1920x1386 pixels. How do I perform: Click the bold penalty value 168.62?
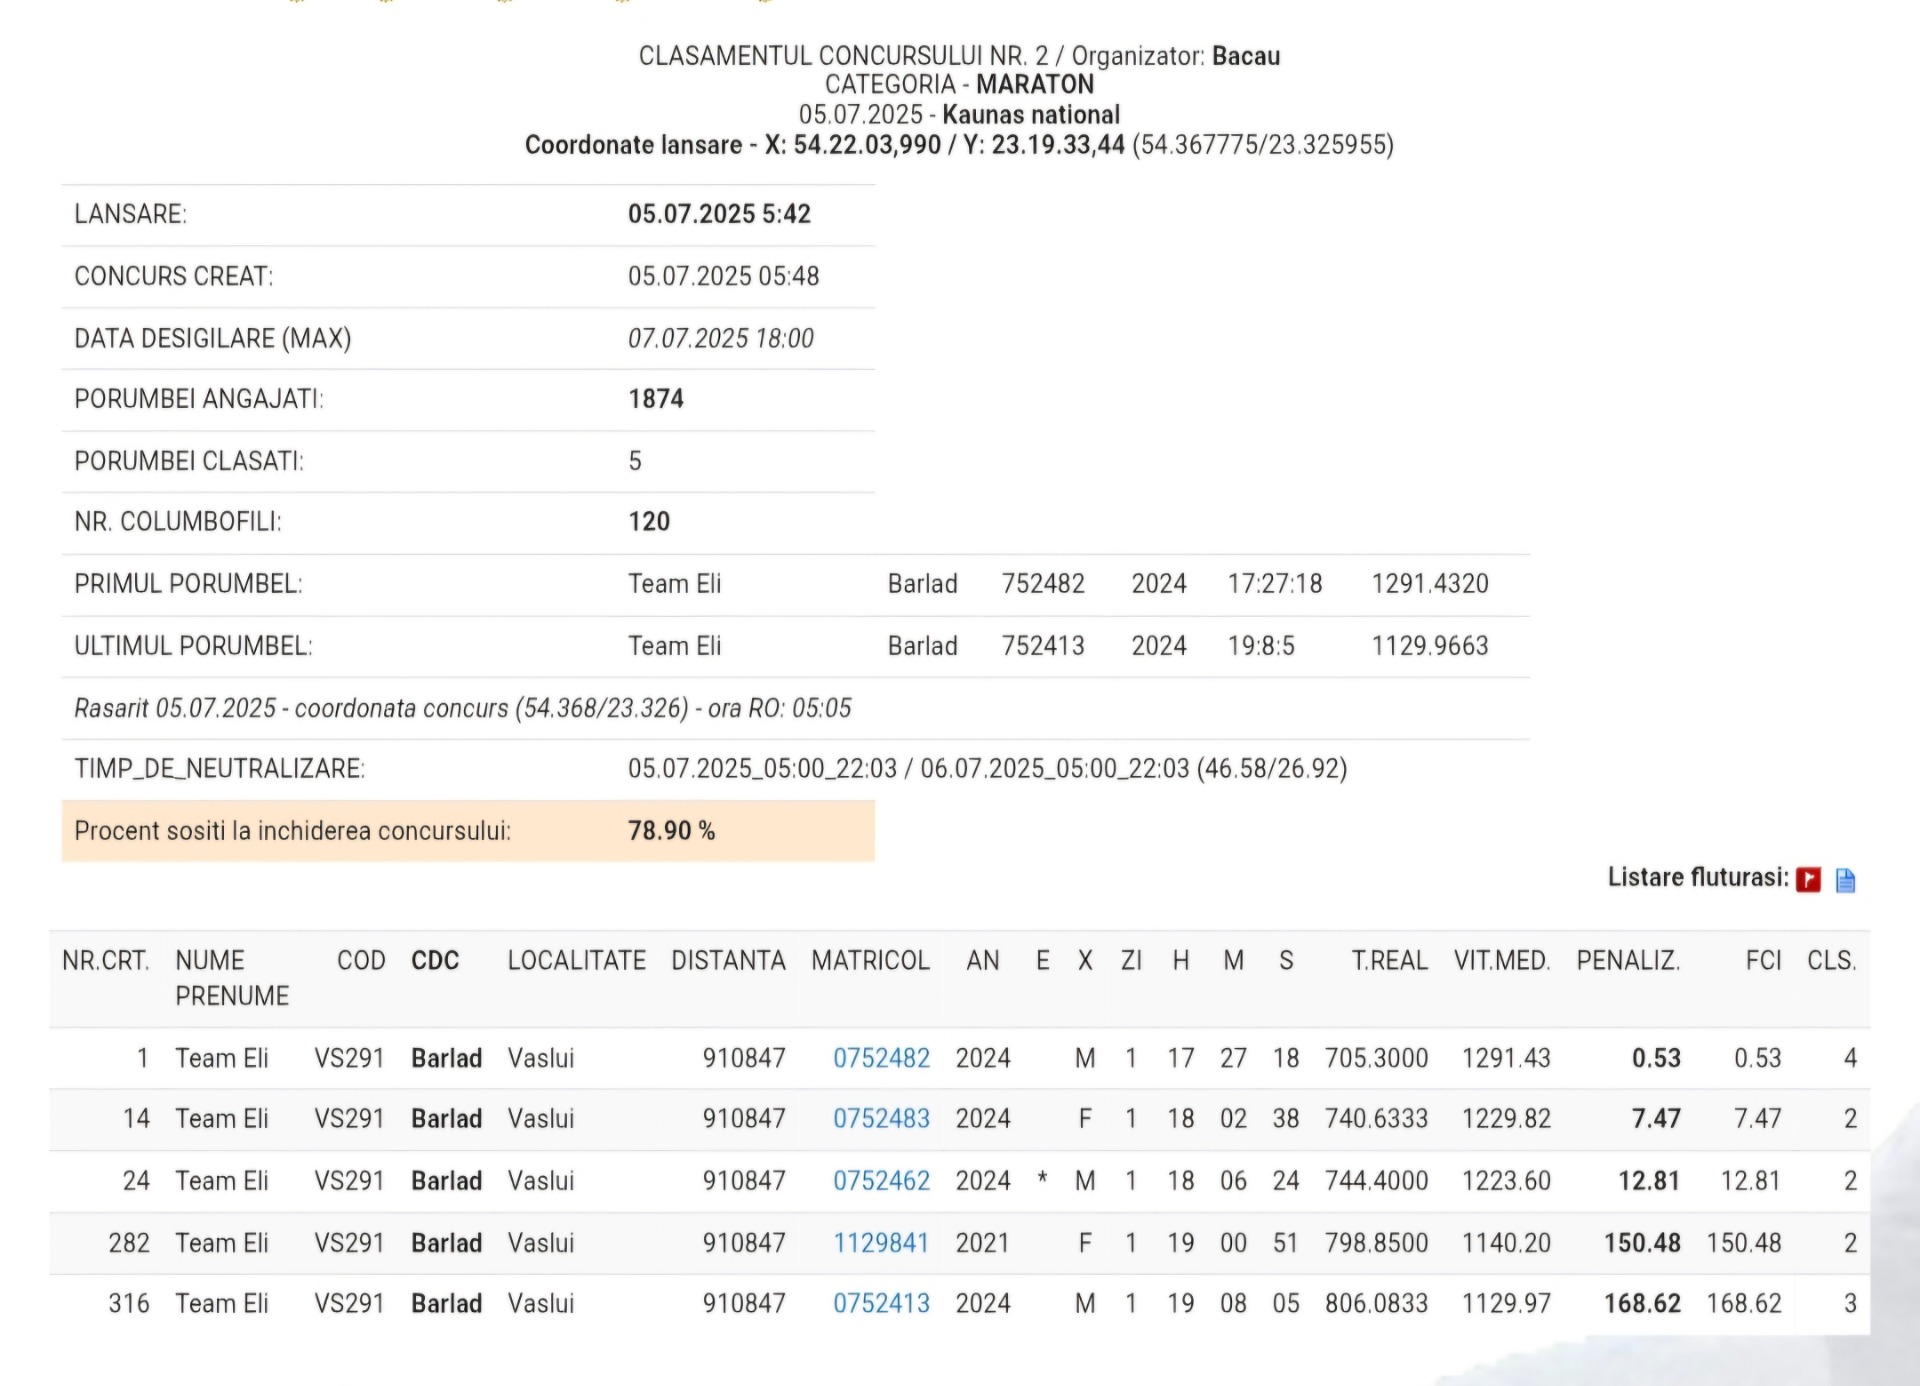tap(1641, 1303)
